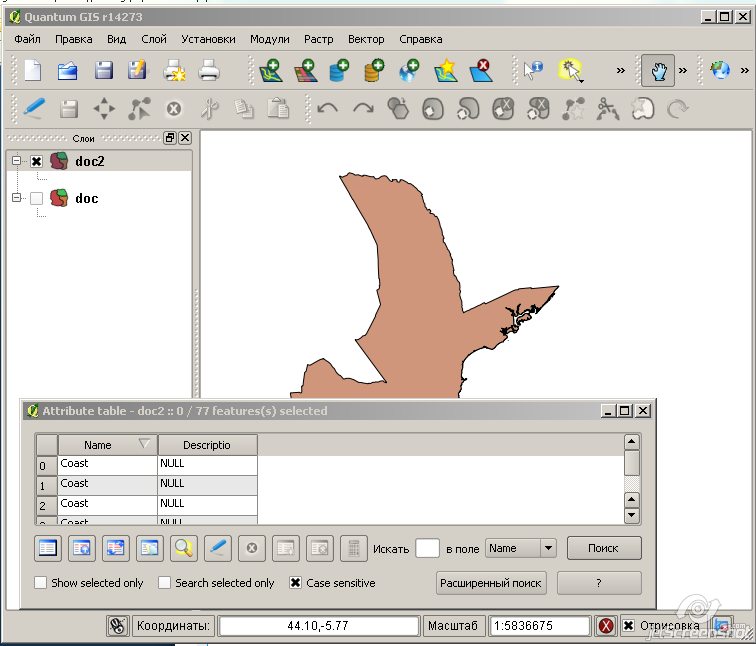Open the Модули menu
The width and height of the screenshot is (756, 646).
pos(270,39)
